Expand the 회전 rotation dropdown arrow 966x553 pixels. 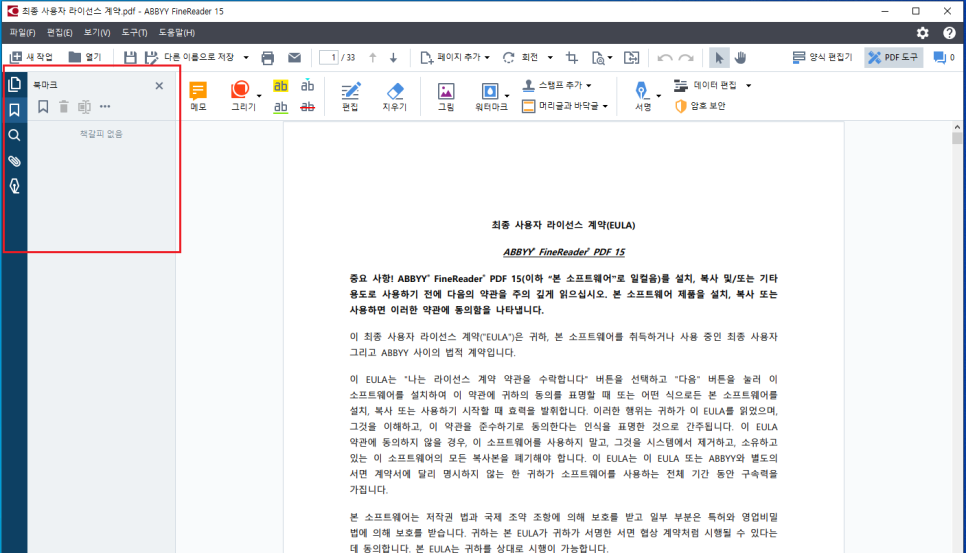pyautogui.click(x=550, y=57)
